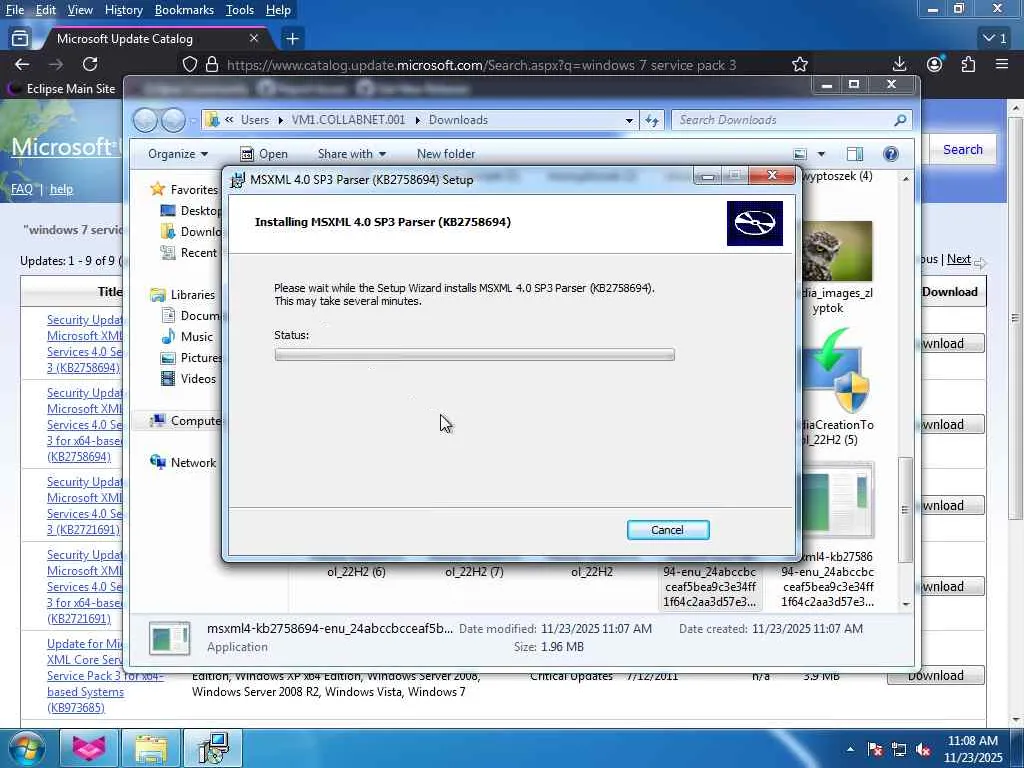Screen dimensions: 1024x768
Task: Select Libraries in the navigation pane
Action: 192,295
